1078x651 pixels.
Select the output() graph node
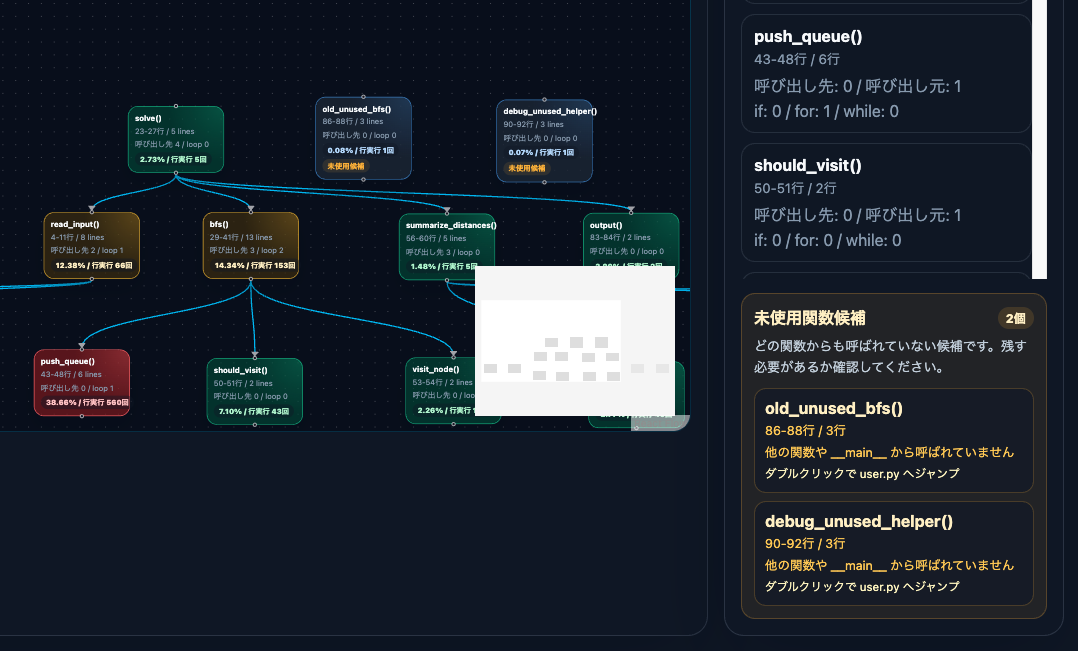[x=631, y=240]
